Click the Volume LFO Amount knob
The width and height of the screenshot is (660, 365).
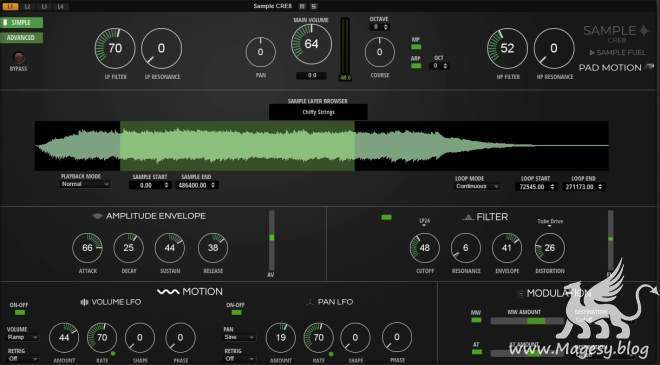pyautogui.click(x=64, y=338)
